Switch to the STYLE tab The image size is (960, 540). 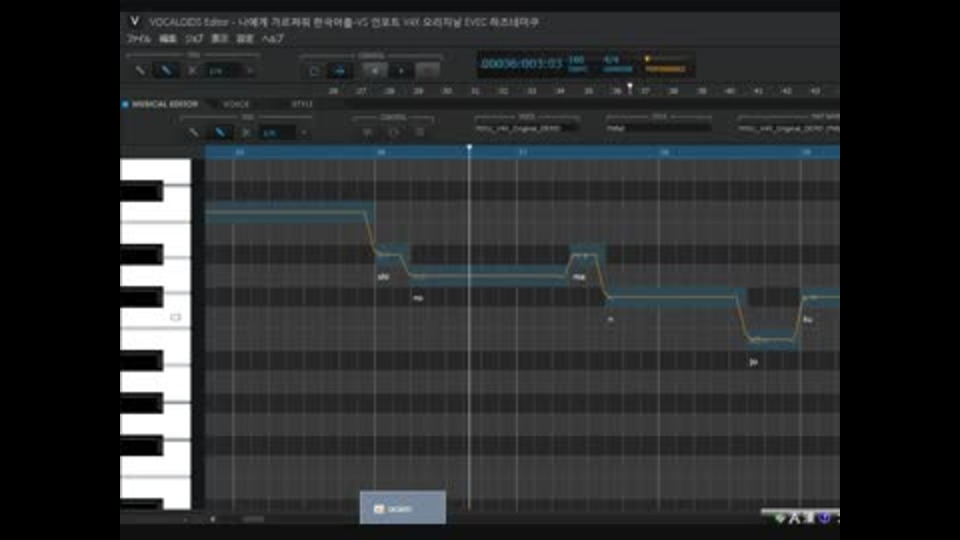(301, 105)
